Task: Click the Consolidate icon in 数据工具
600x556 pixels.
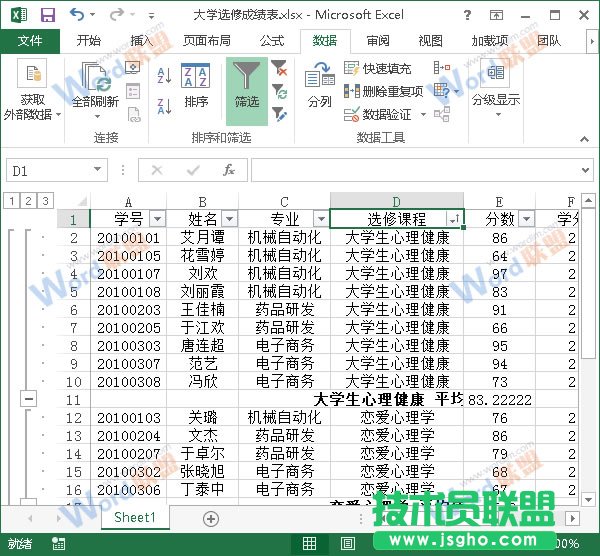Action: tap(442, 68)
